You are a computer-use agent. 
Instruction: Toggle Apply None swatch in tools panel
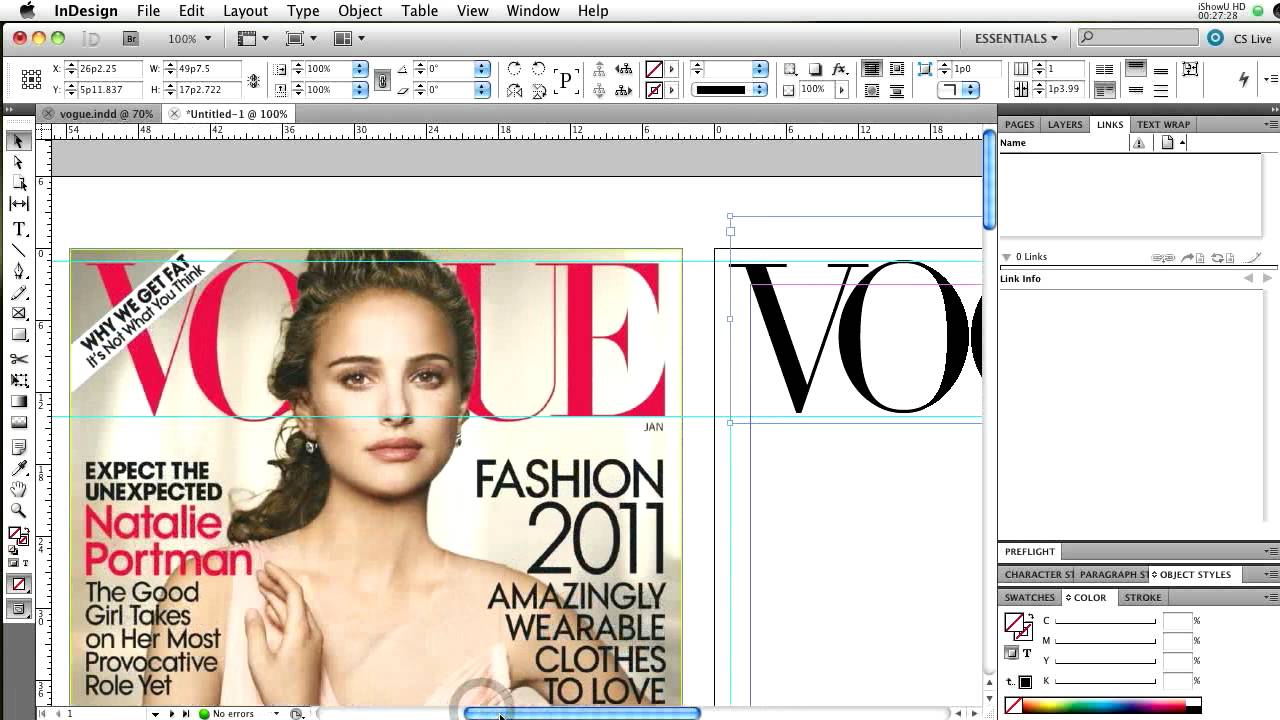click(18, 585)
